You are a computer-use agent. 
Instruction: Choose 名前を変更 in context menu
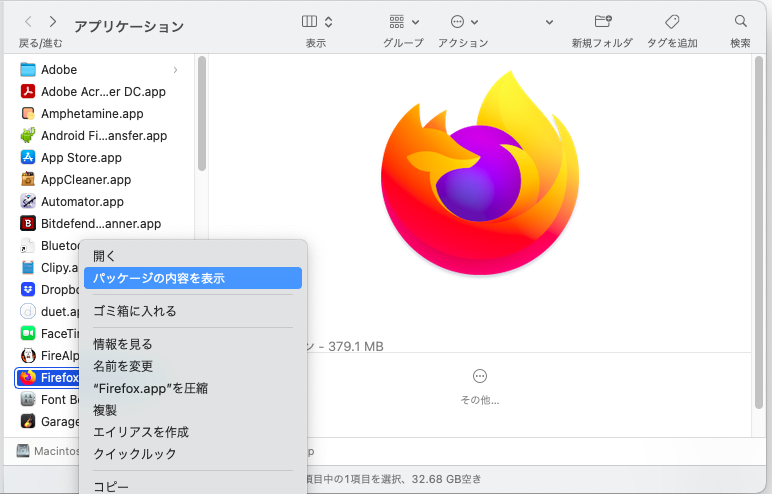(193, 366)
